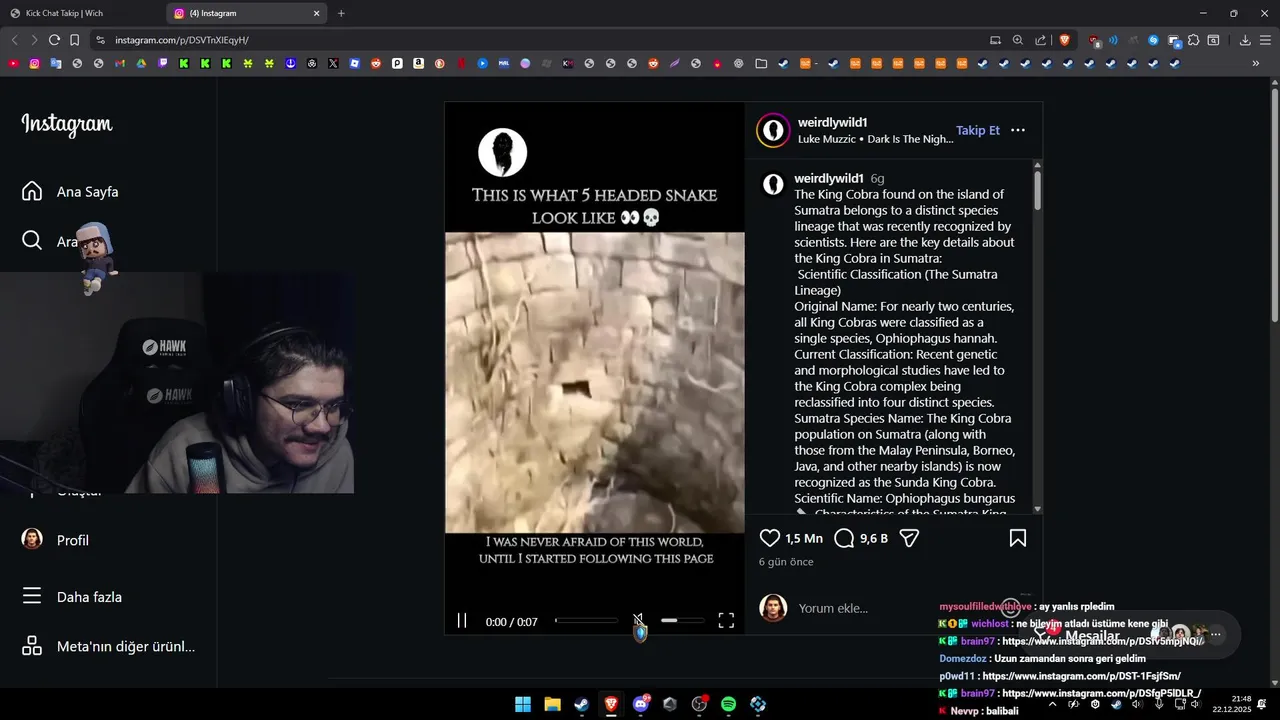Click the Instagram logo in the sidebar
The image size is (1280, 720).
67,125
